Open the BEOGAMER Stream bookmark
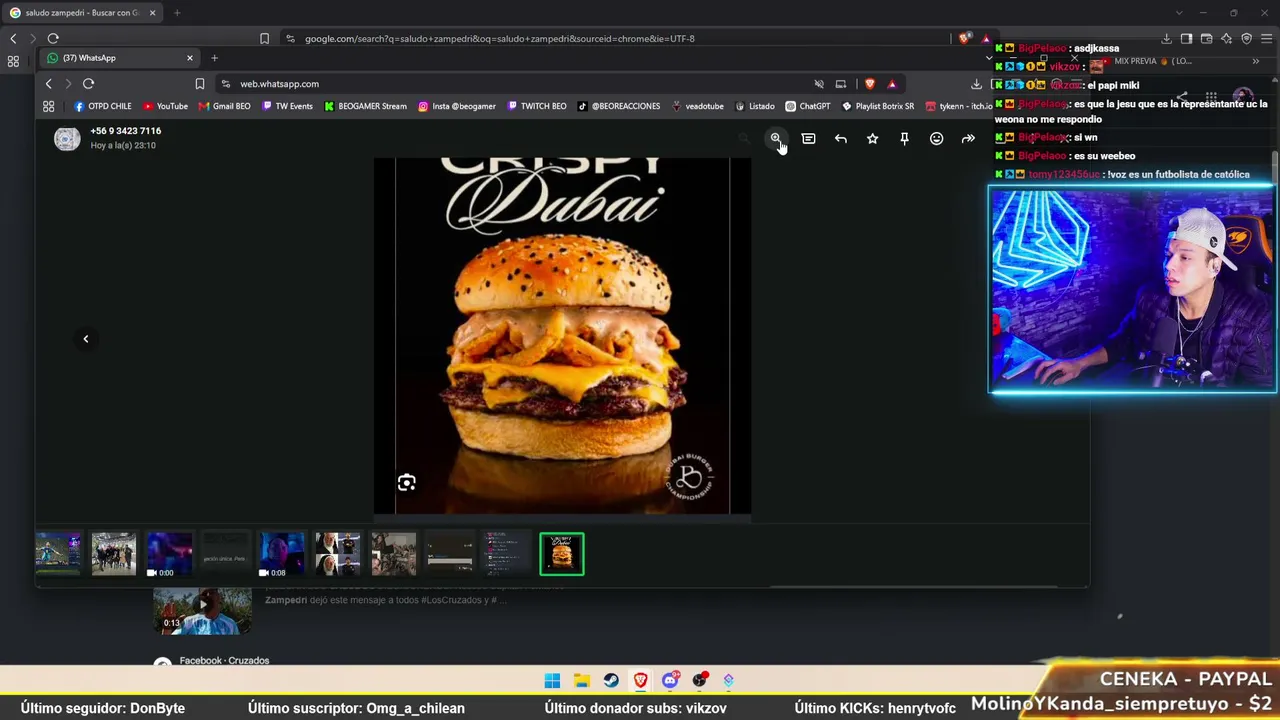This screenshot has width=1280, height=720. point(365,106)
